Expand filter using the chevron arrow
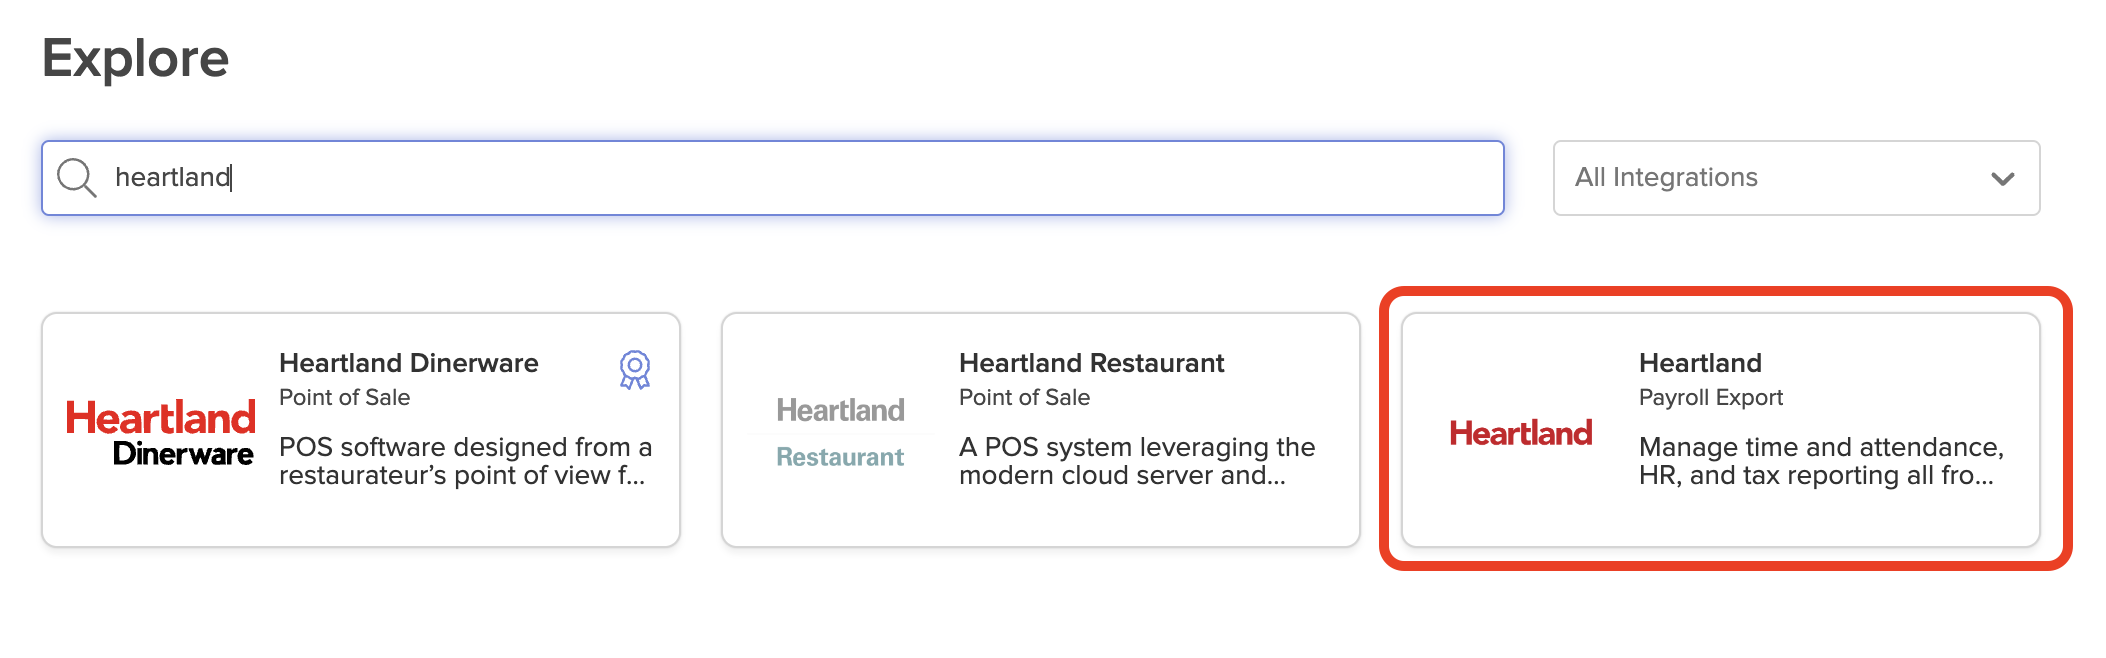The image size is (2106, 658). coord(2002,179)
